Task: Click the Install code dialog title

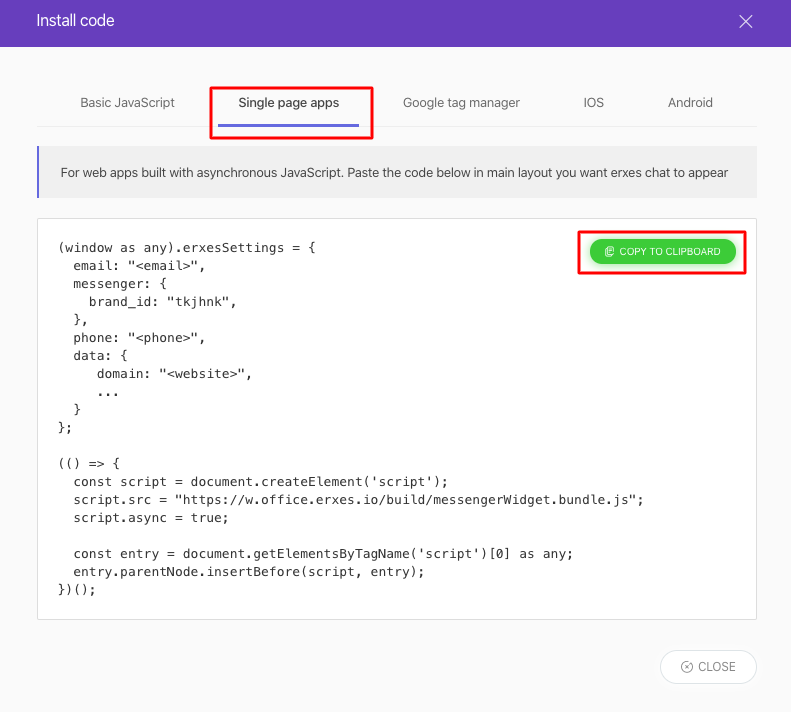Action: click(x=75, y=21)
